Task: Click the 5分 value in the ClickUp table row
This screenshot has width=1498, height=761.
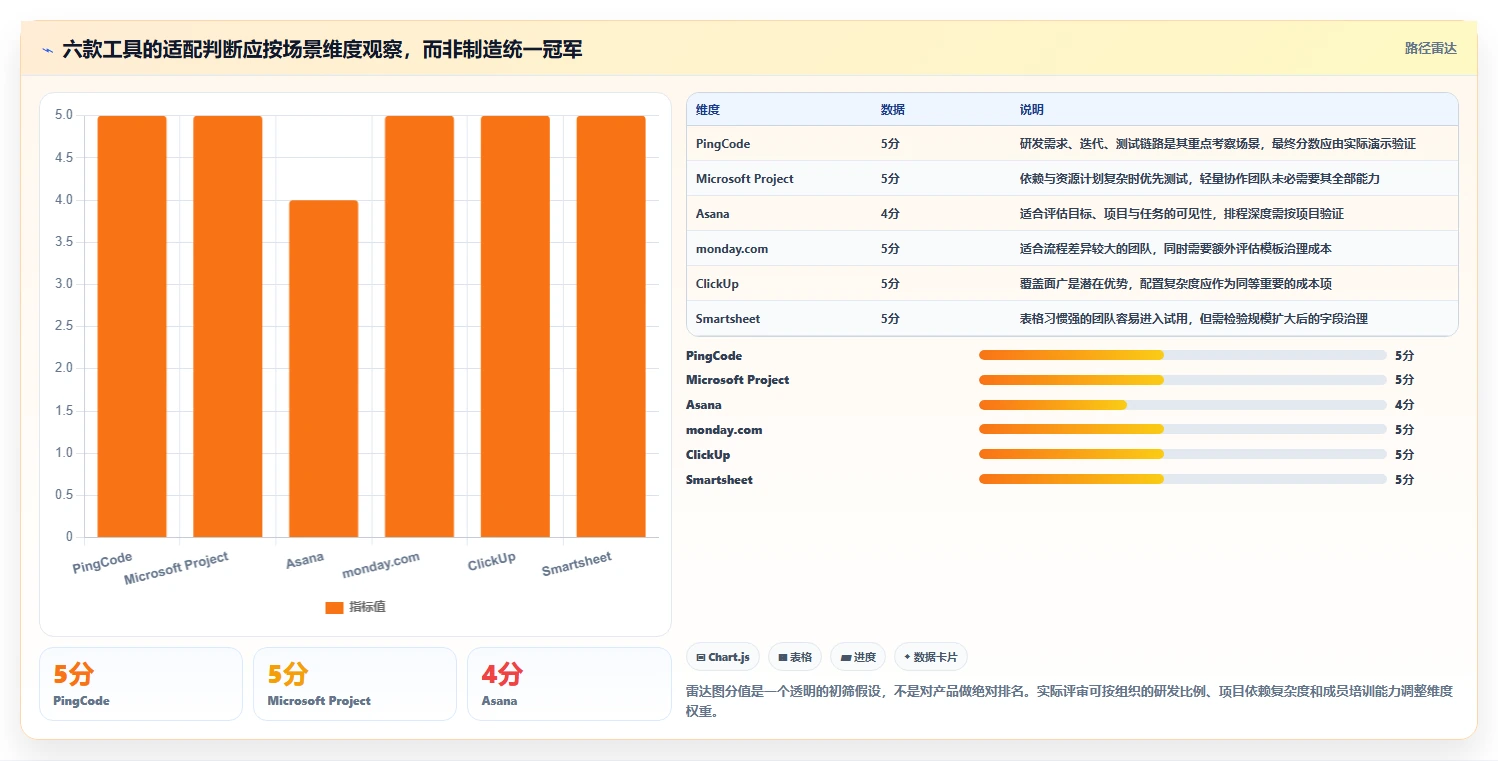Action: coord(890,284)
